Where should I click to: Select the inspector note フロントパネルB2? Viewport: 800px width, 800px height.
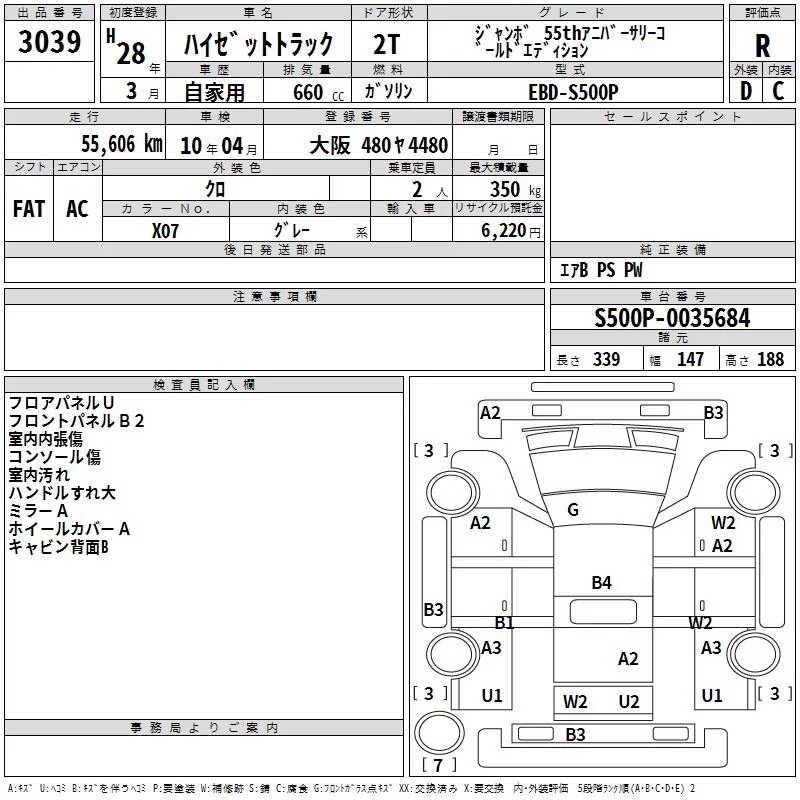point(77,420)
